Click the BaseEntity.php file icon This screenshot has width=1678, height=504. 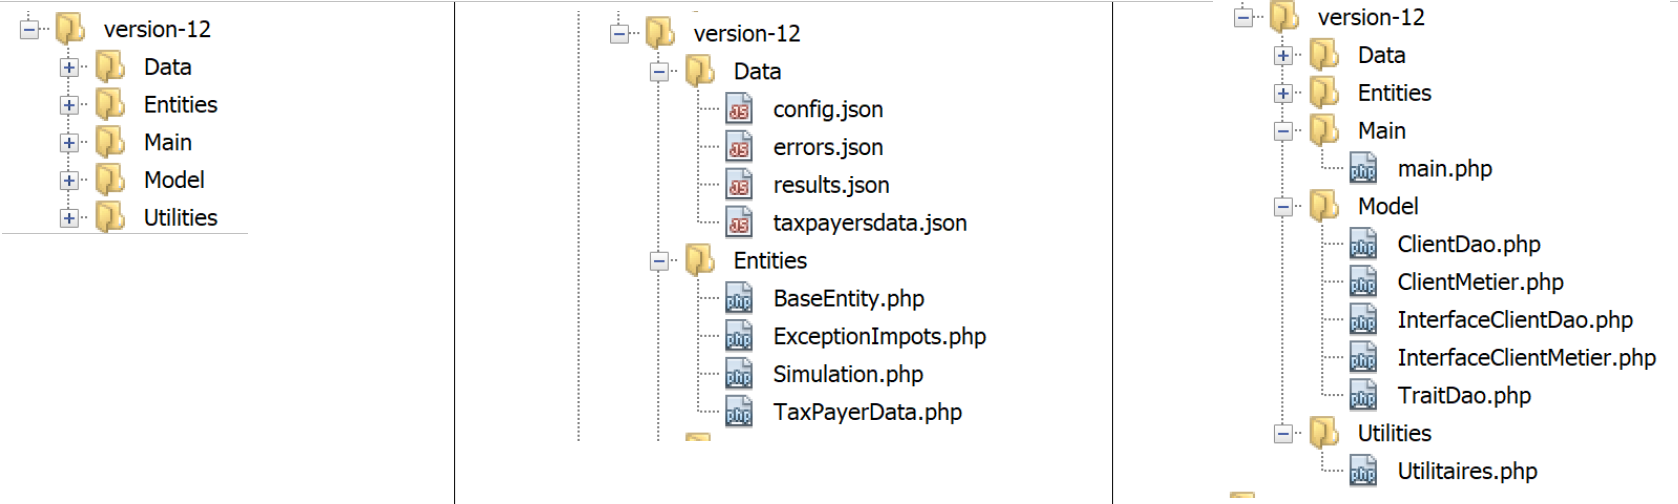tap(739, 299)
